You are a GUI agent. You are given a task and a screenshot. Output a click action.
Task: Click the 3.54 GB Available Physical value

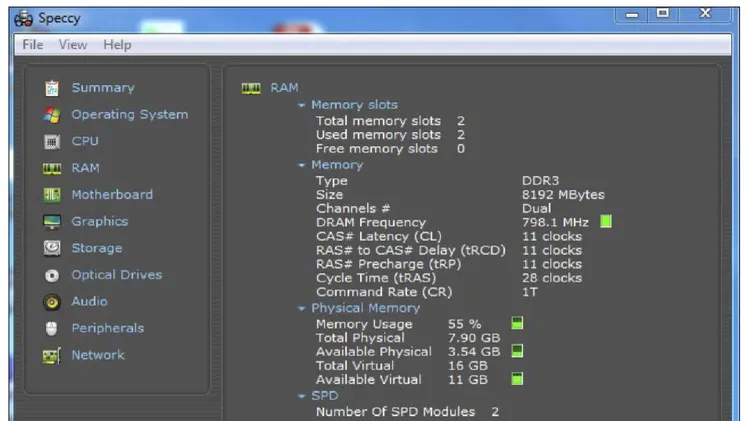coord(474,352)
